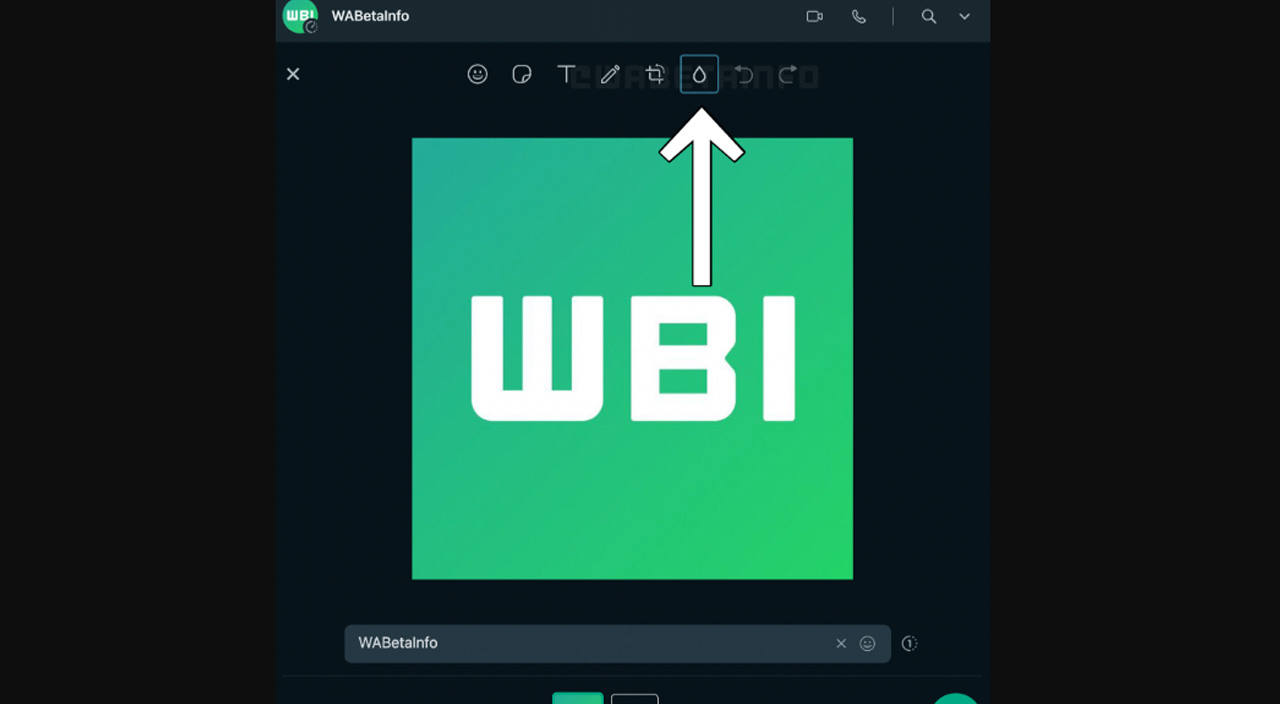Screen dimensions: 1280x704
Task: Undo the last edit
Action: (742, 73)
